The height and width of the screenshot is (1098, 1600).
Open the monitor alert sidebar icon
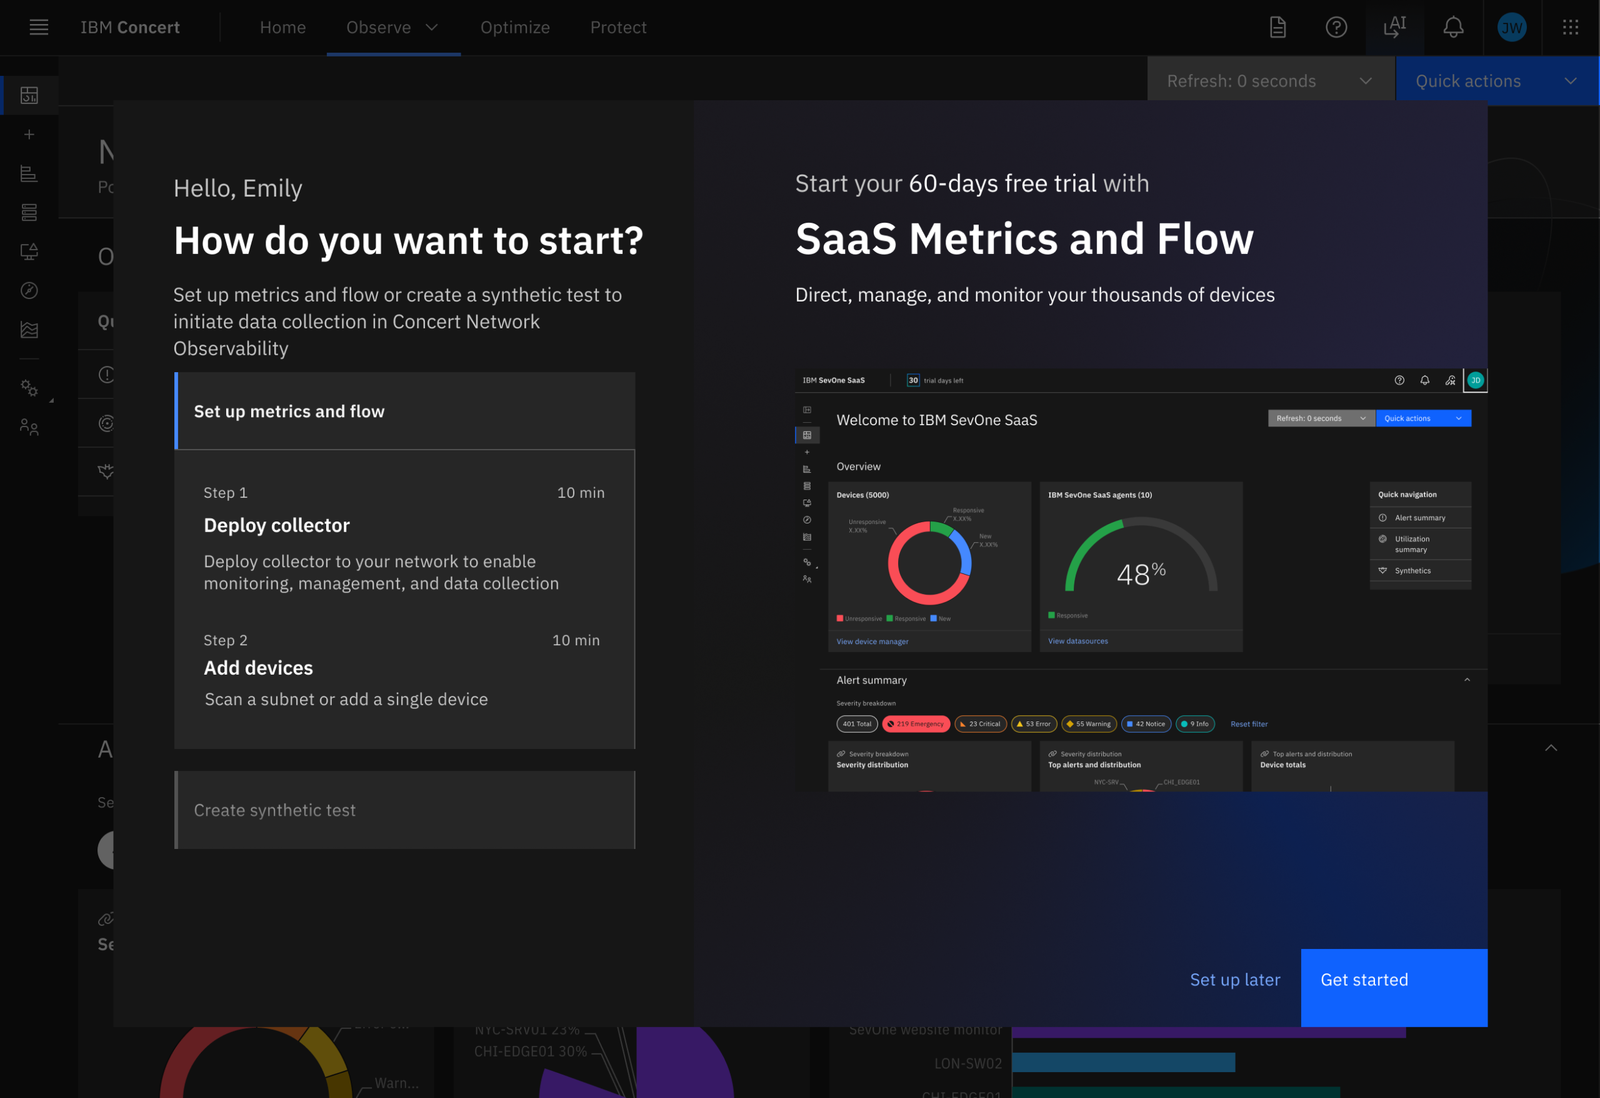coord(29,251)
